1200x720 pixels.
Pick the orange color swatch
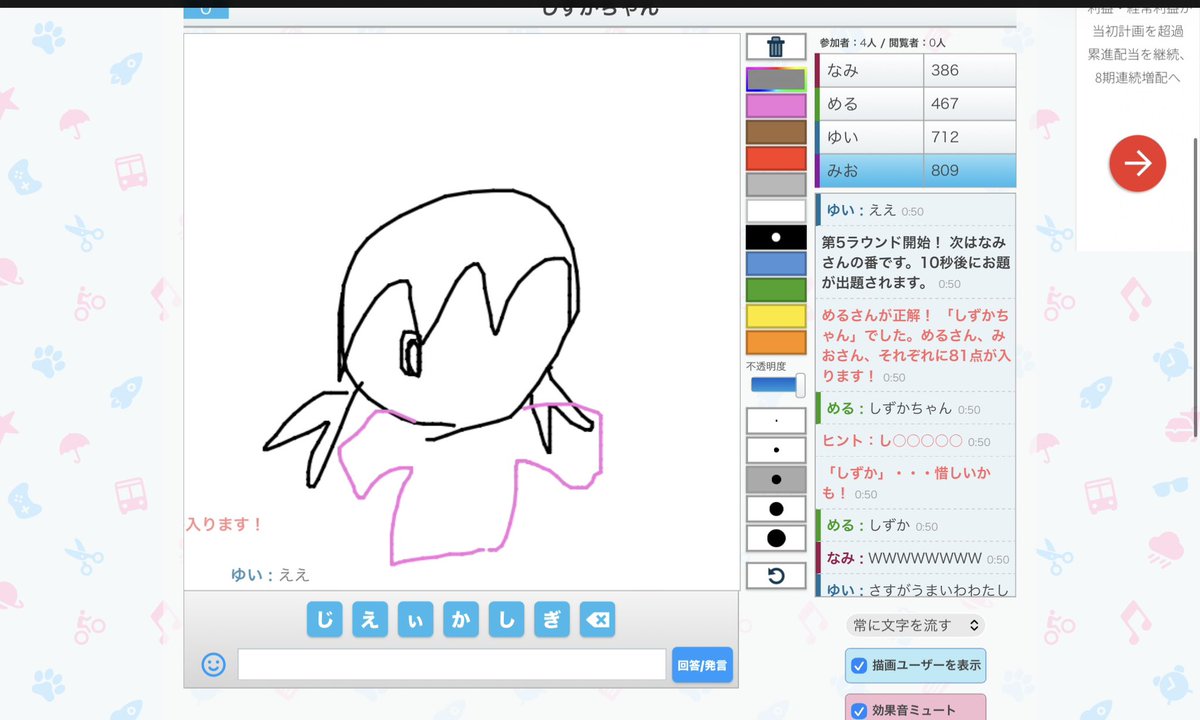pyautogui.click(x=776, y=342)
